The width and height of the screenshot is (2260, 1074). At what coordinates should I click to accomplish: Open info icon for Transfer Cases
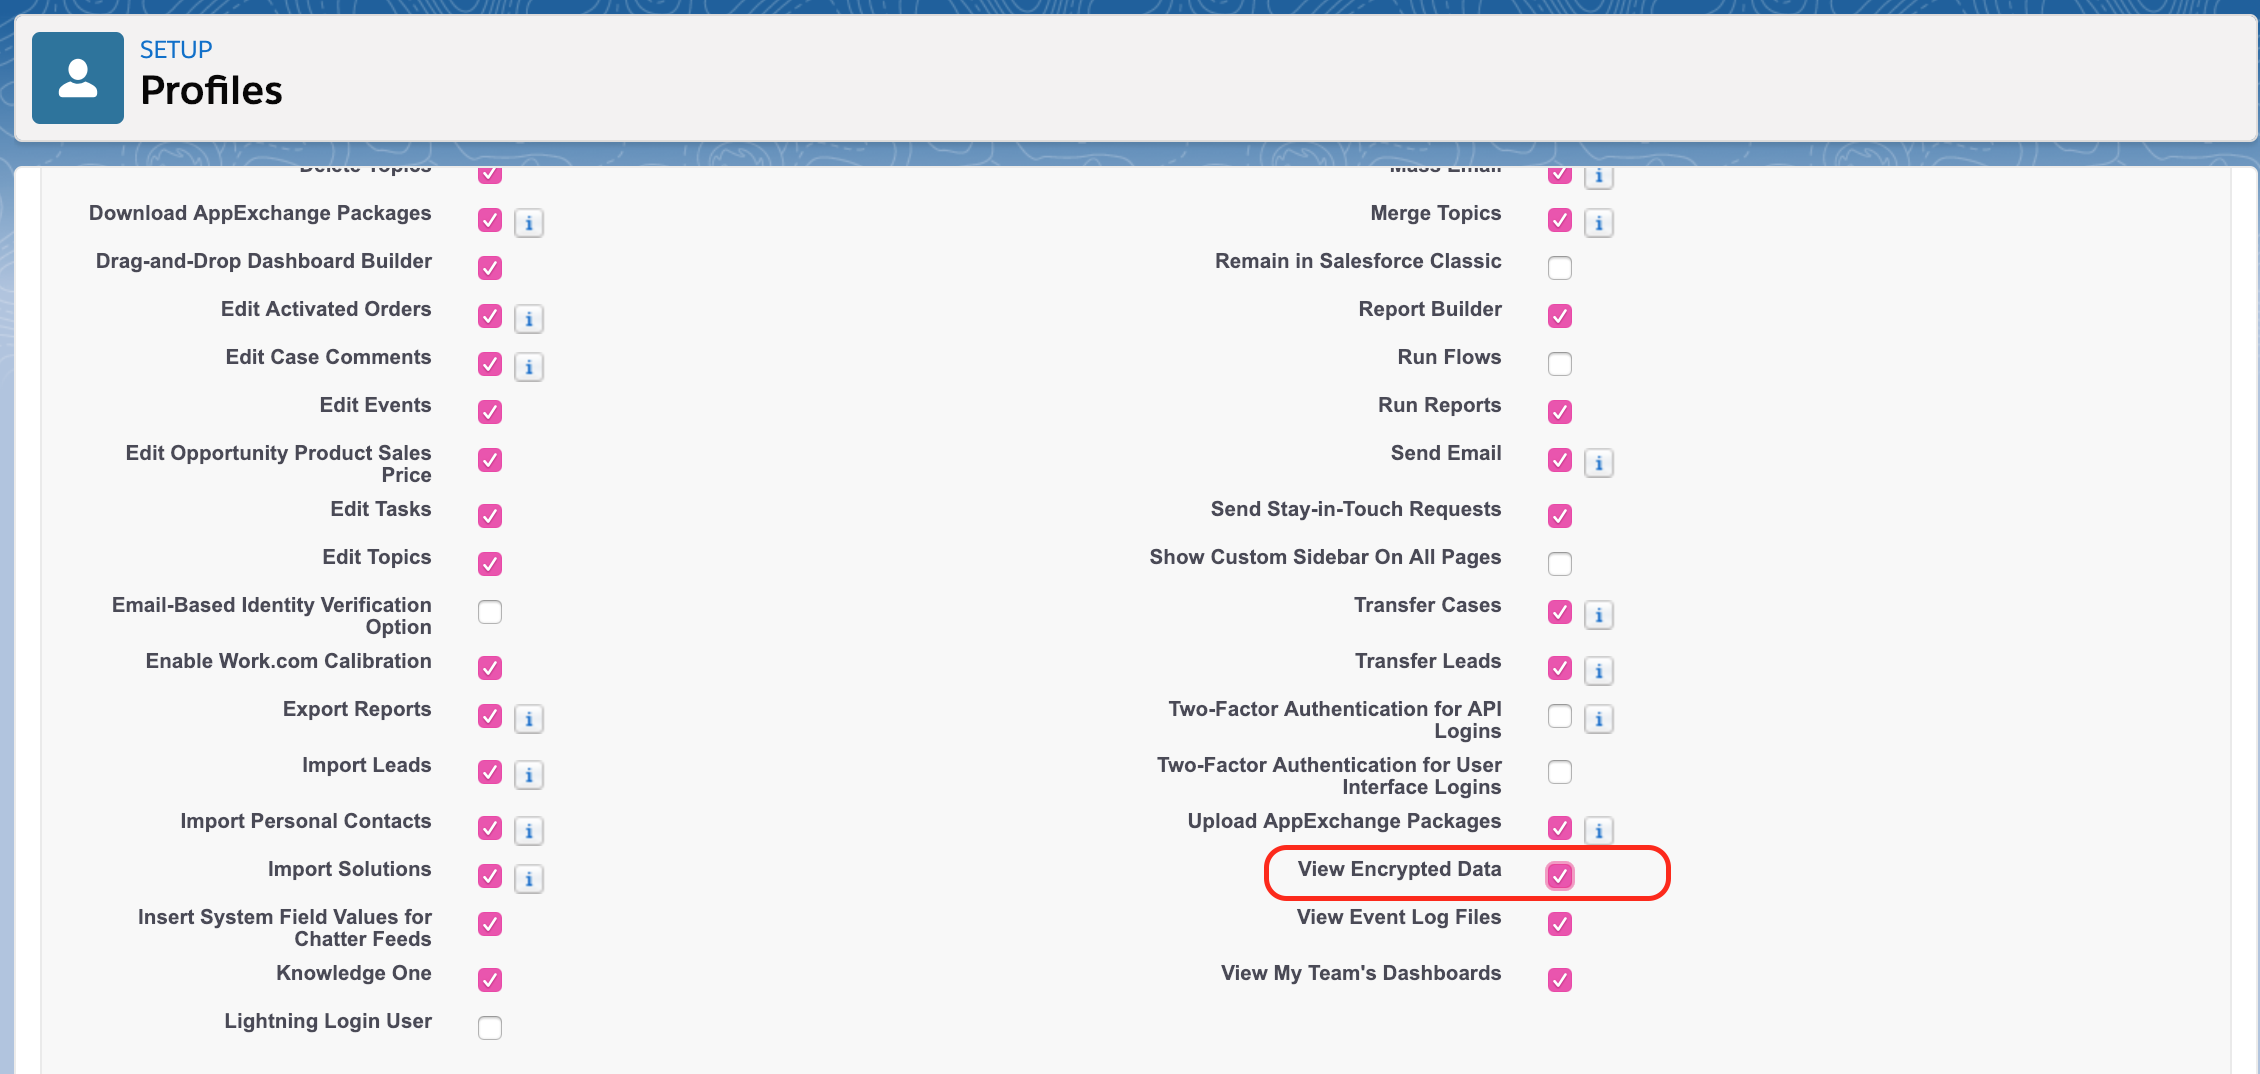[1599, 615]
